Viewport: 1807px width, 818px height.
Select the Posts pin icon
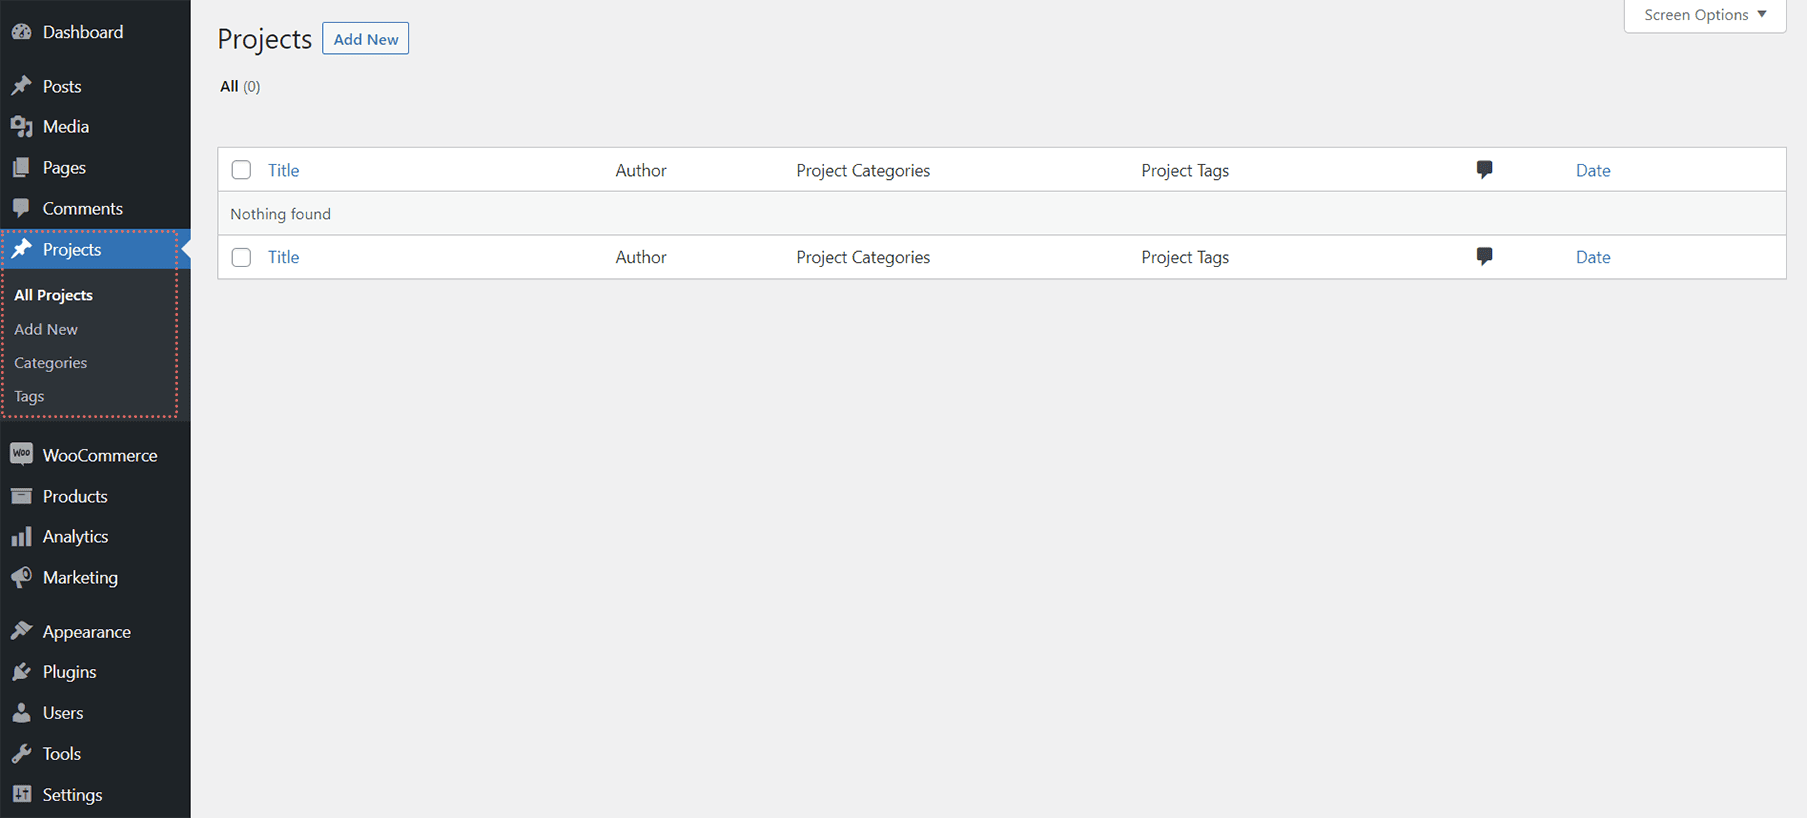[x=22, y=86]
